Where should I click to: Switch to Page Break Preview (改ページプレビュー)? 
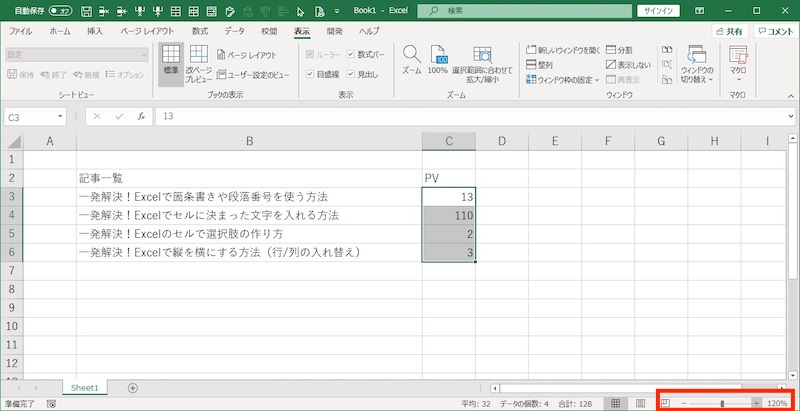(199, 64)
